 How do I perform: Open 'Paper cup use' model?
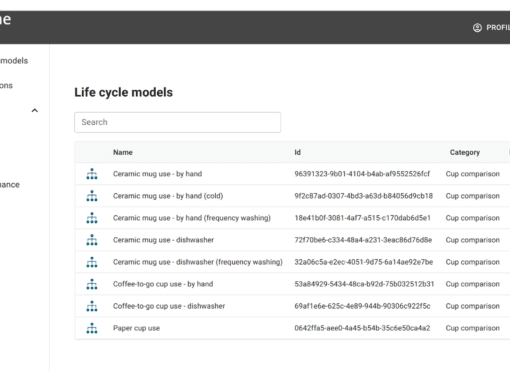(x=136, y=328)
